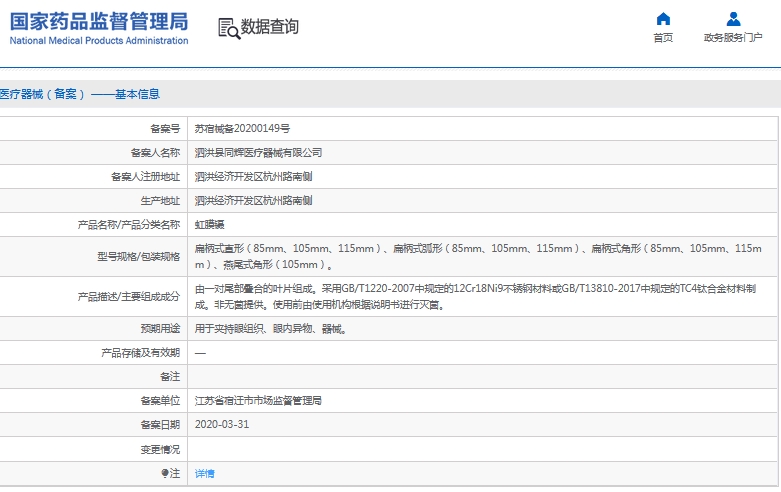Click the 数据查询 search document icon
This screenshot has height=492, width=781.
coord(229,28)
